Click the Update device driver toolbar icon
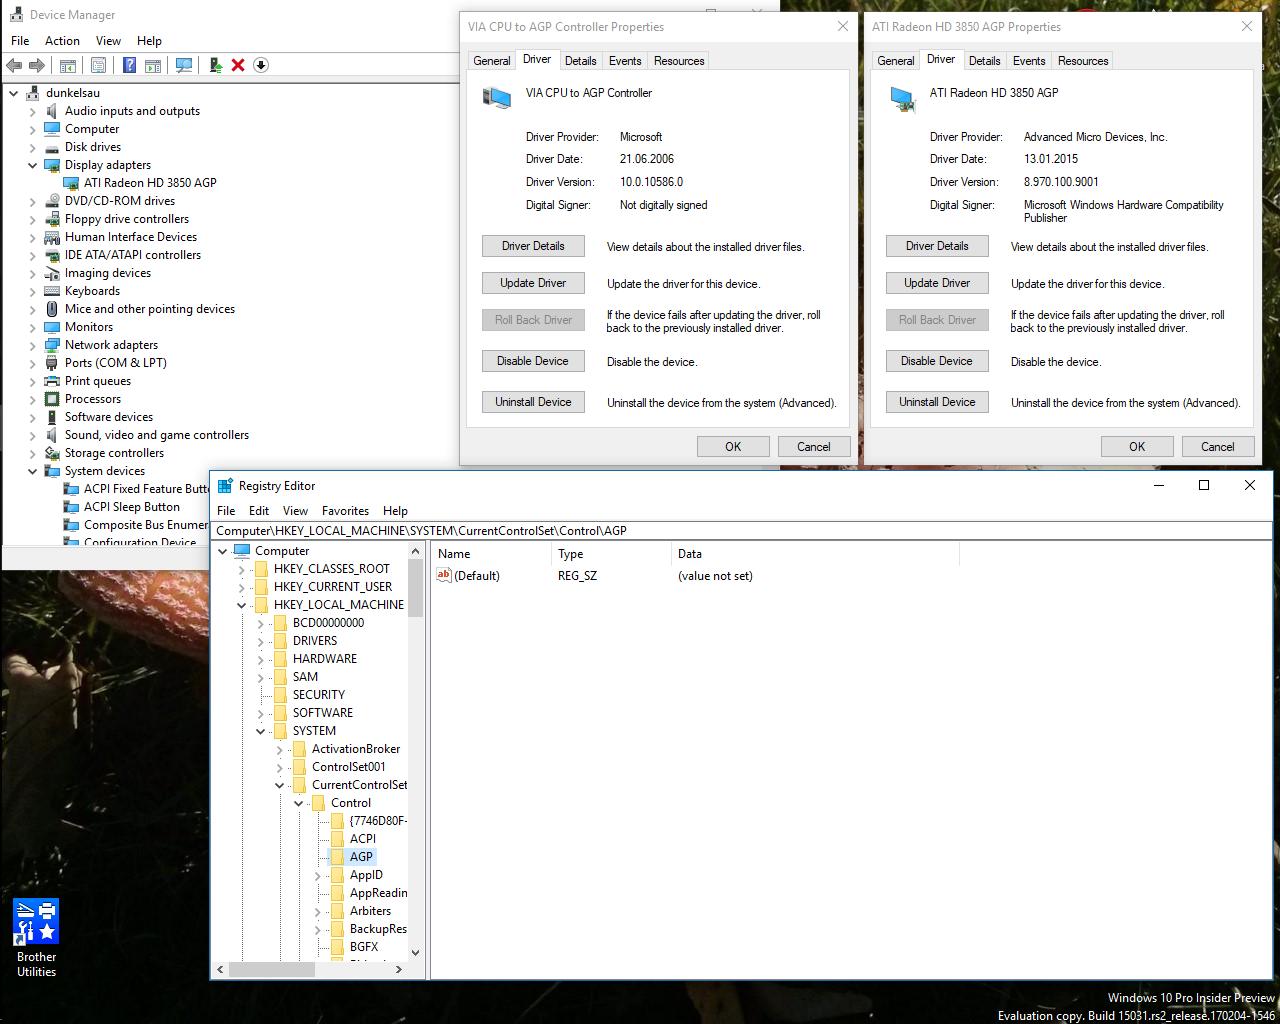Image resolution: width=1280 pixels, height=1024 pixels. tap(215, 65)
